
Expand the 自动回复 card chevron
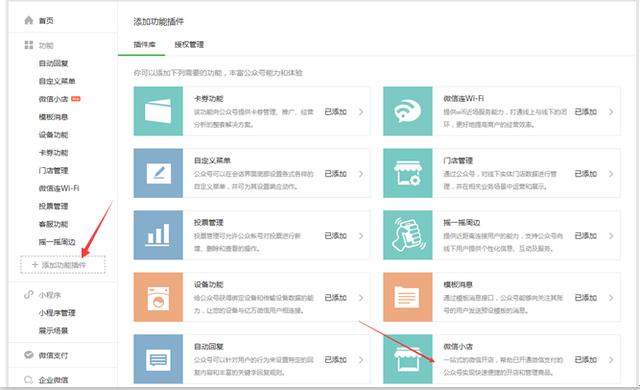tap(361, 359)
